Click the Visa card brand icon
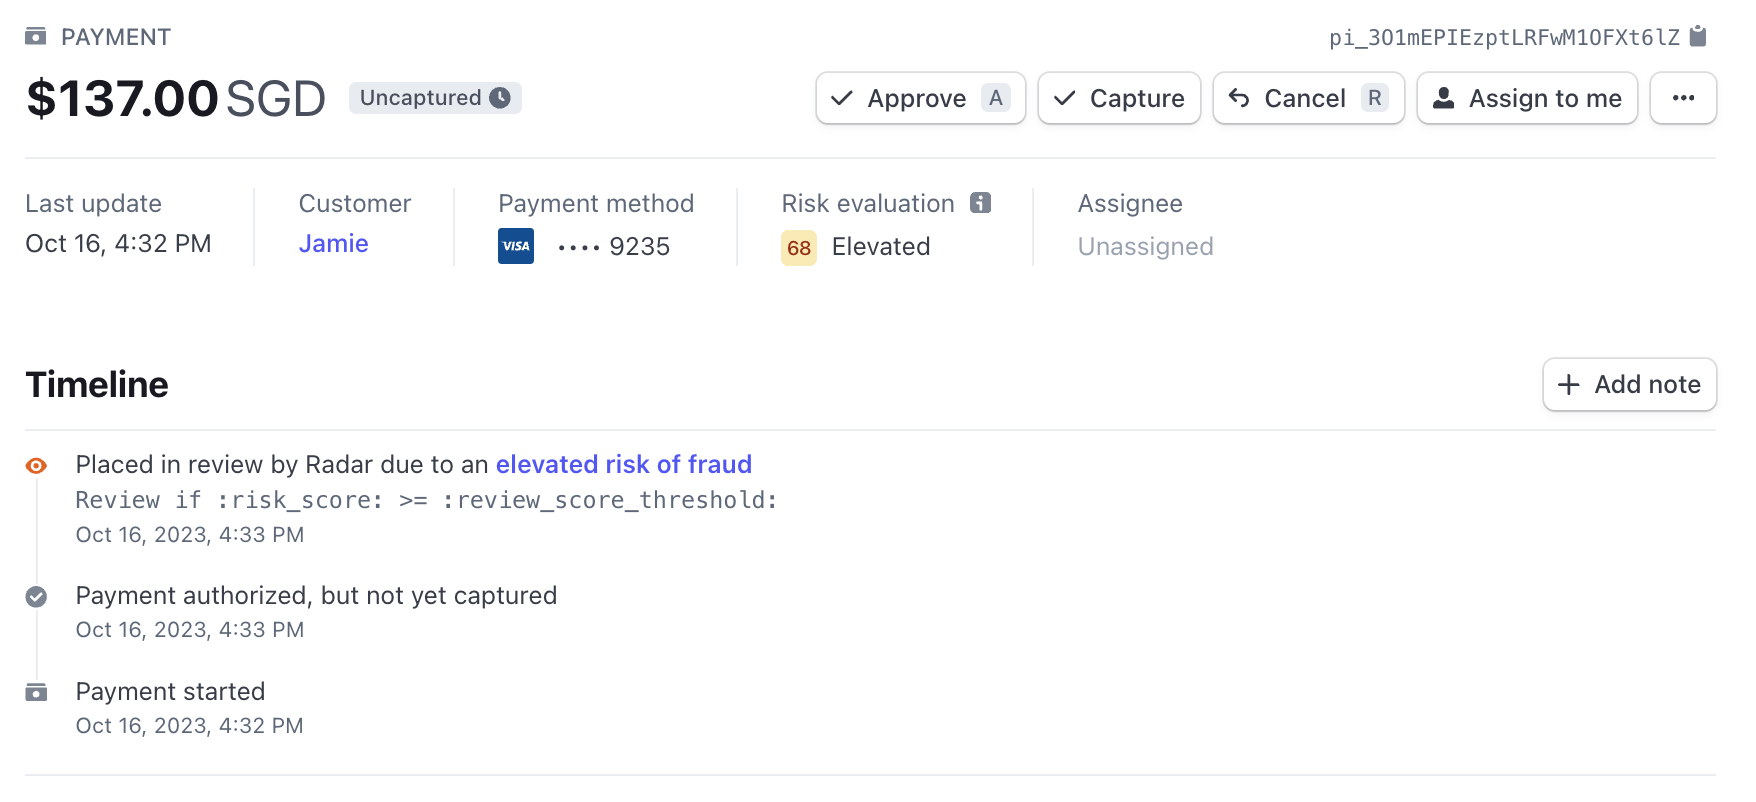This screenshot has height=802, width=1756. click(515, 246)
